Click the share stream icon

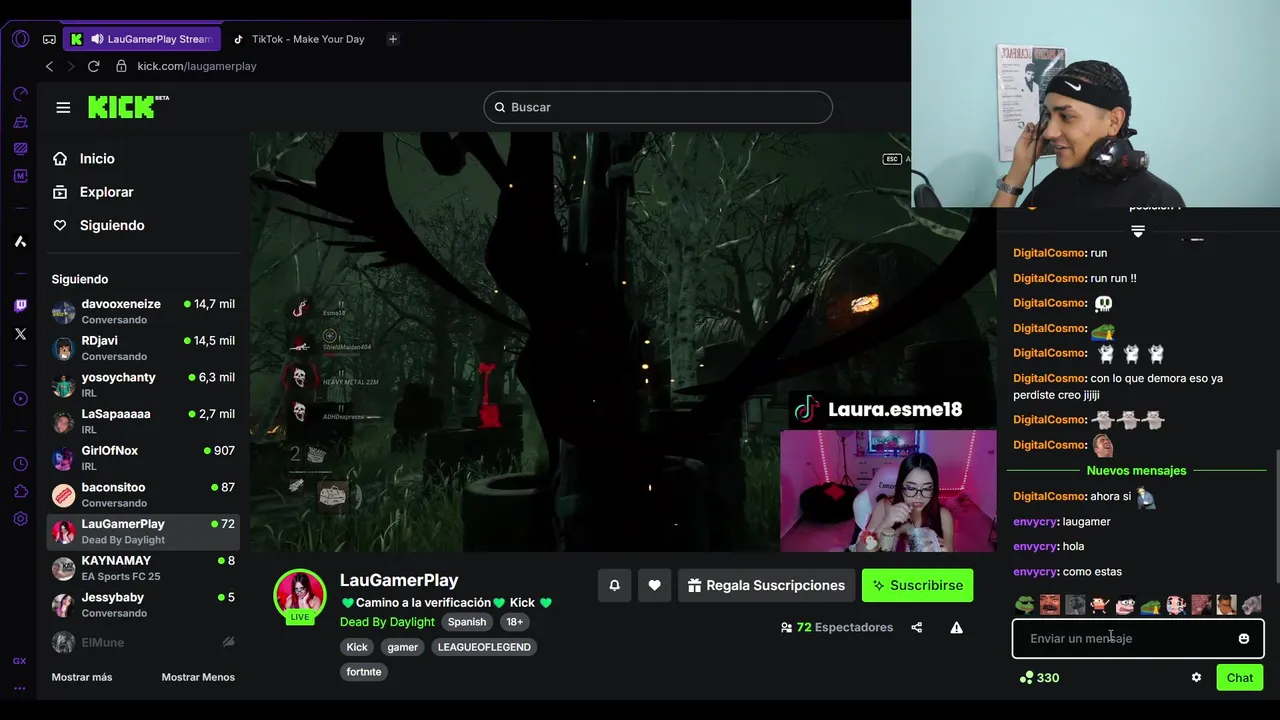click(917, 628)
